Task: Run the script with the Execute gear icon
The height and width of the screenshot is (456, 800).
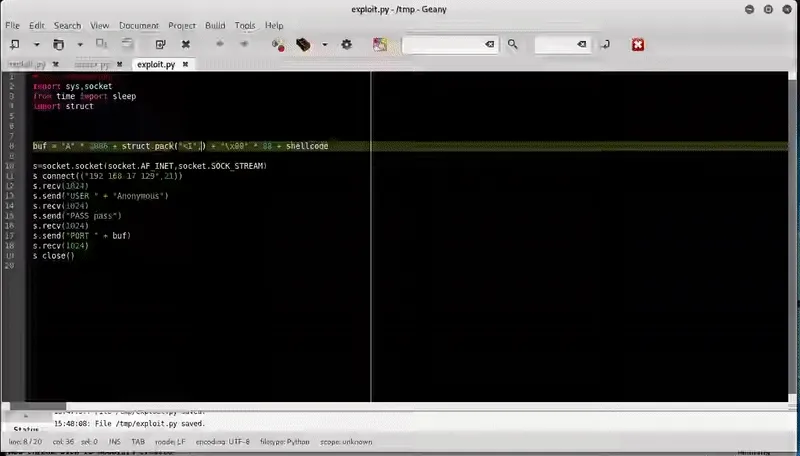Action: click(x=347, y=44)
